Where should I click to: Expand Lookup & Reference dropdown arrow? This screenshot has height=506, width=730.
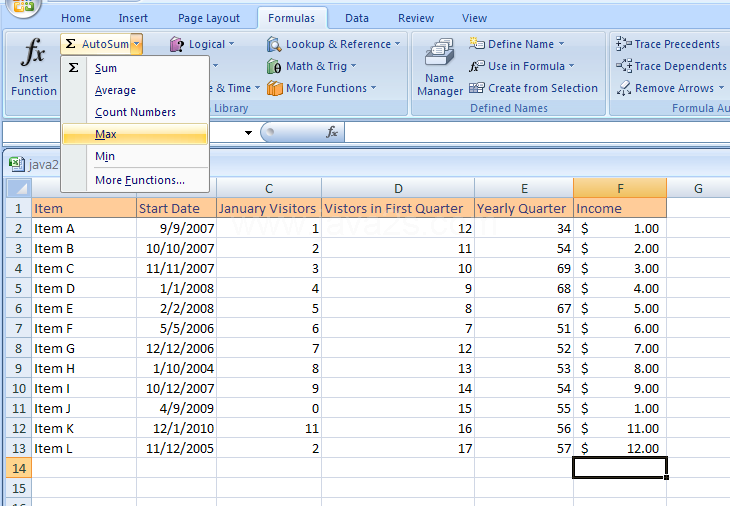click(x=398, y=44)
